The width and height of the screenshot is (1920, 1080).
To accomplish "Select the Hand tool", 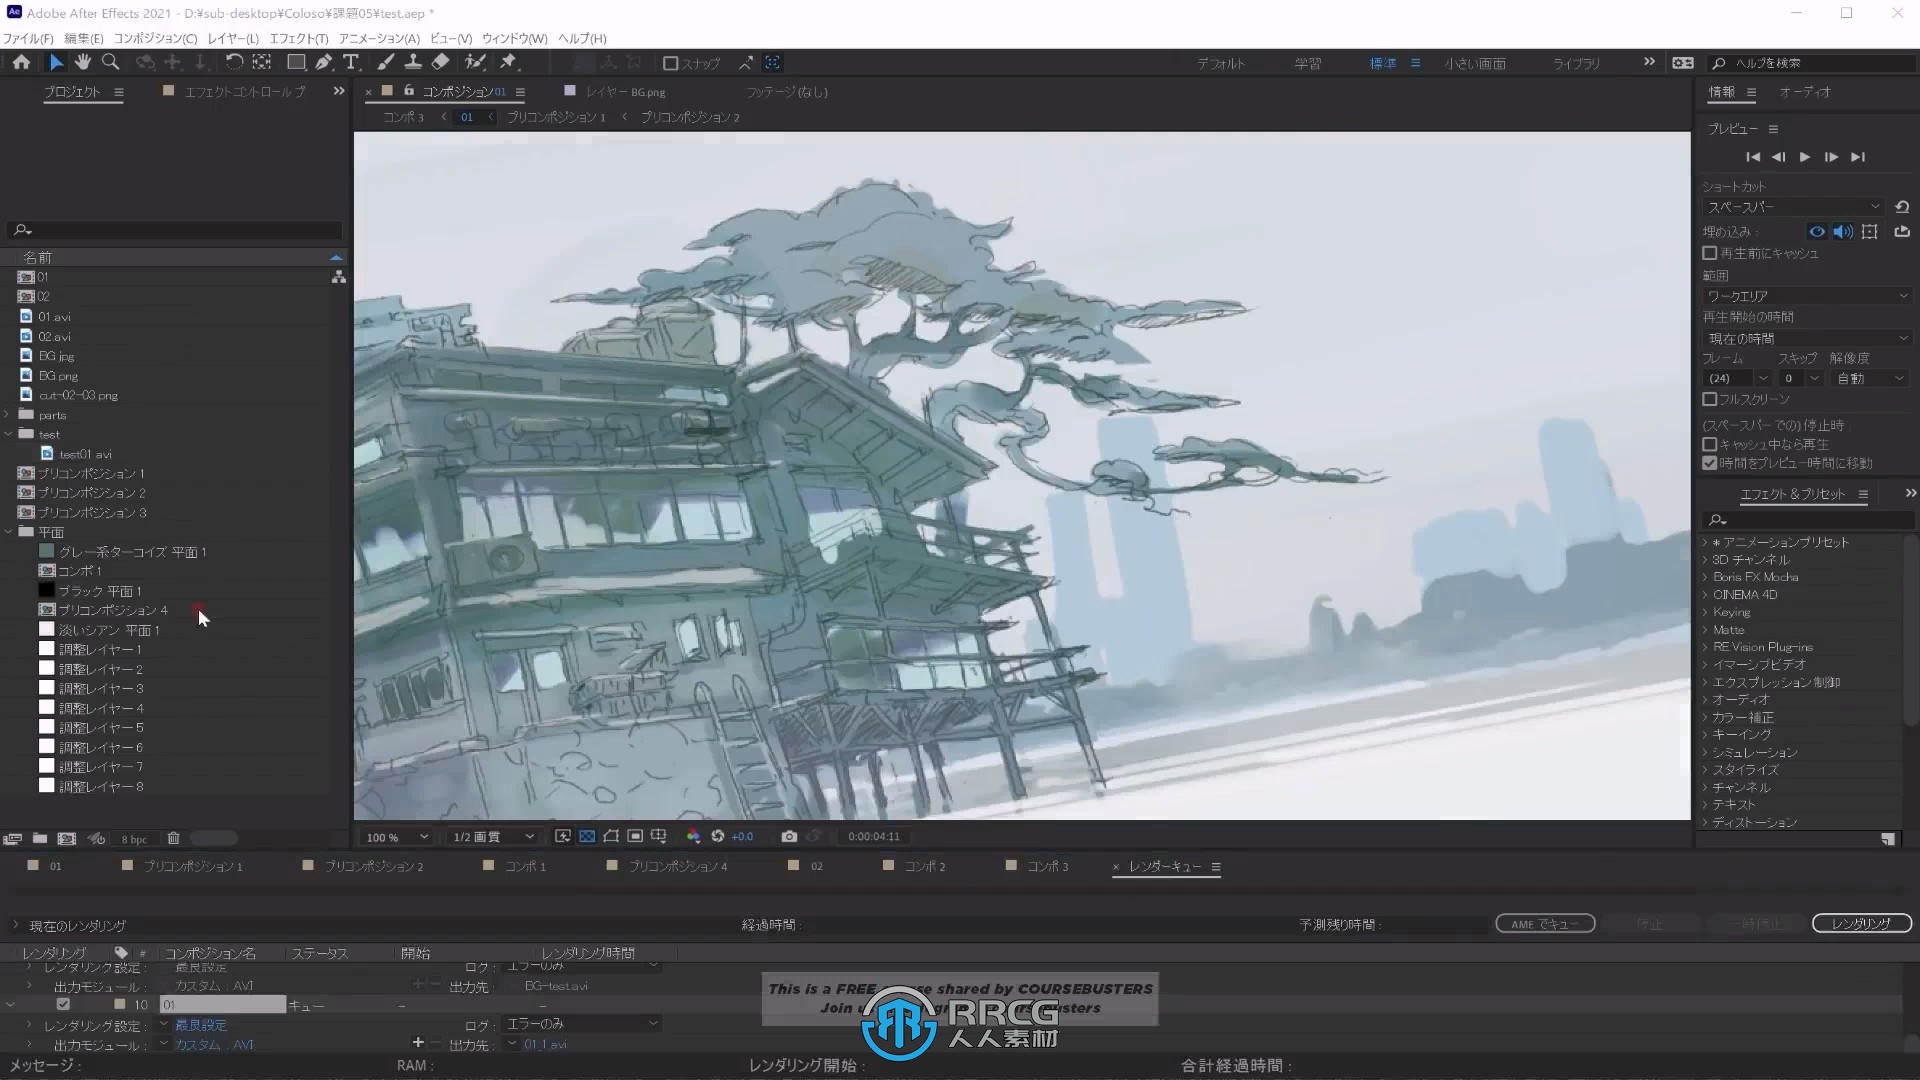I will coord(83,62).
